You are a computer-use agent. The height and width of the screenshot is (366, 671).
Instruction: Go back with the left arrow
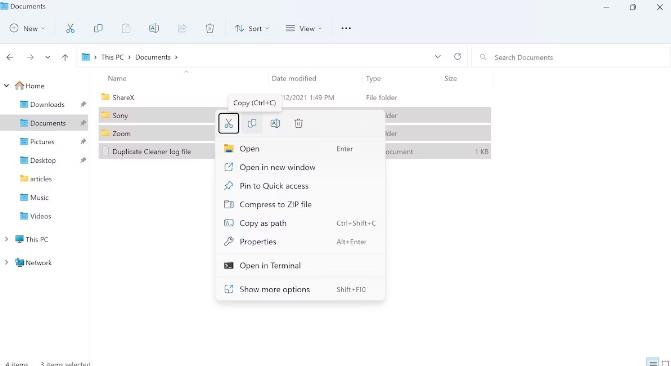[x=10, y=57]
